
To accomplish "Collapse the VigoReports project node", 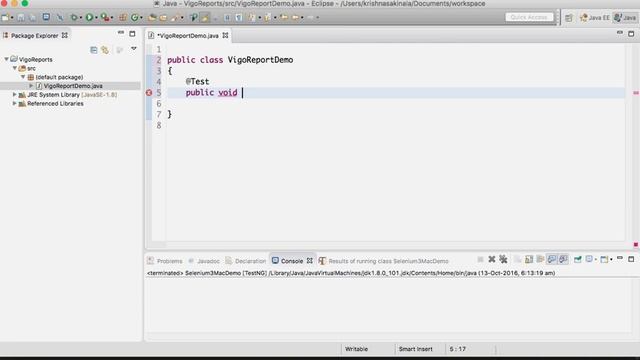I will click(7, 59).
